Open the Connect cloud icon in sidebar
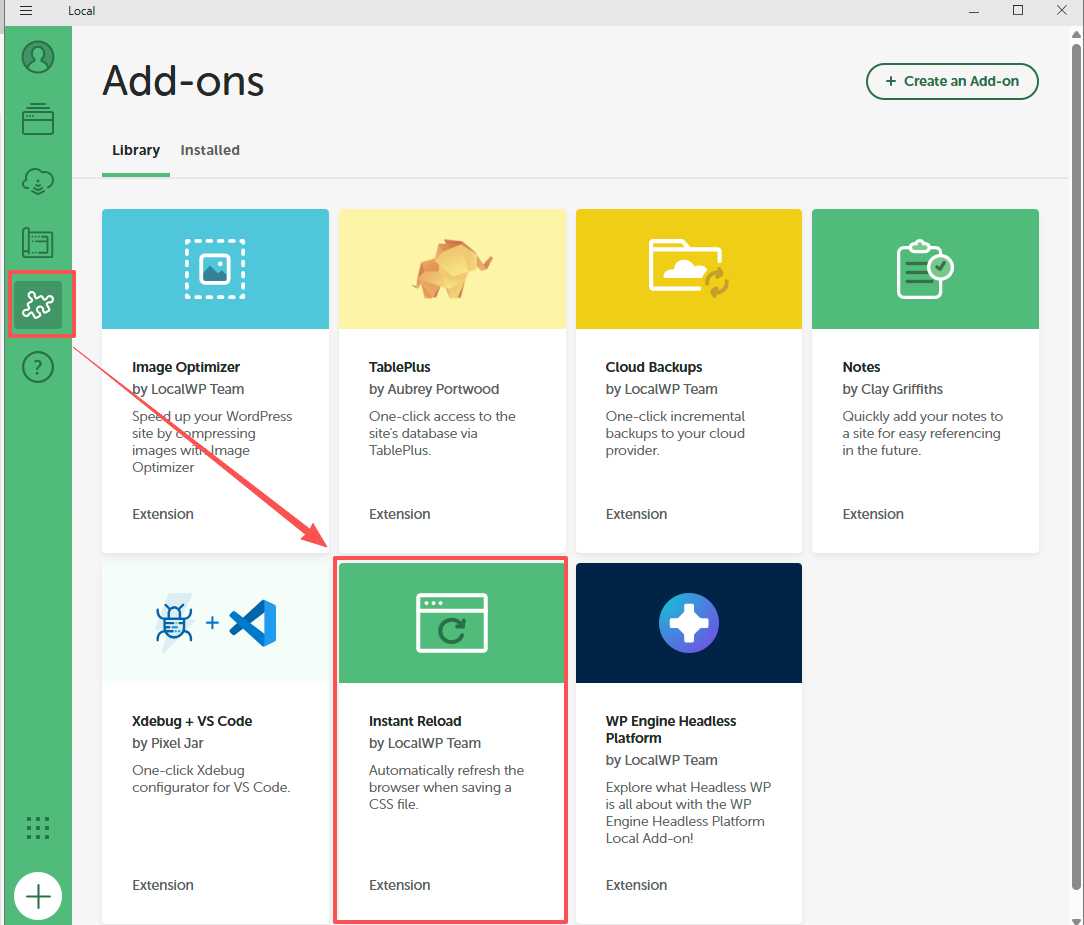This screenshot has height=925, width=1084. (38, 181)
